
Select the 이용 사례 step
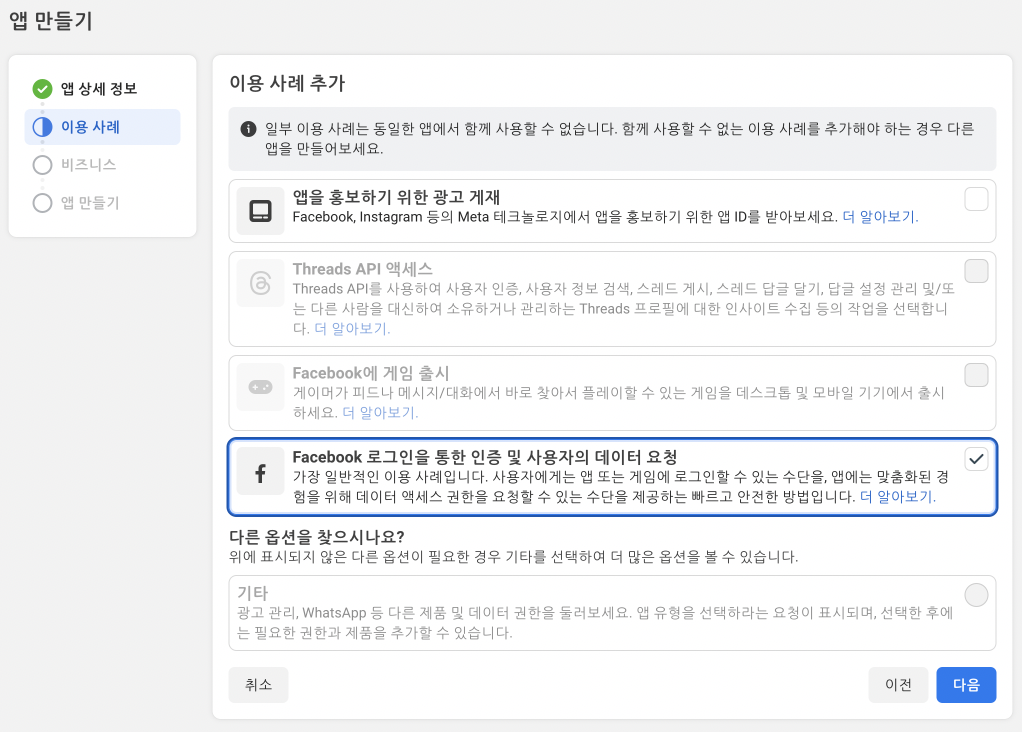[x=102, y=126]
